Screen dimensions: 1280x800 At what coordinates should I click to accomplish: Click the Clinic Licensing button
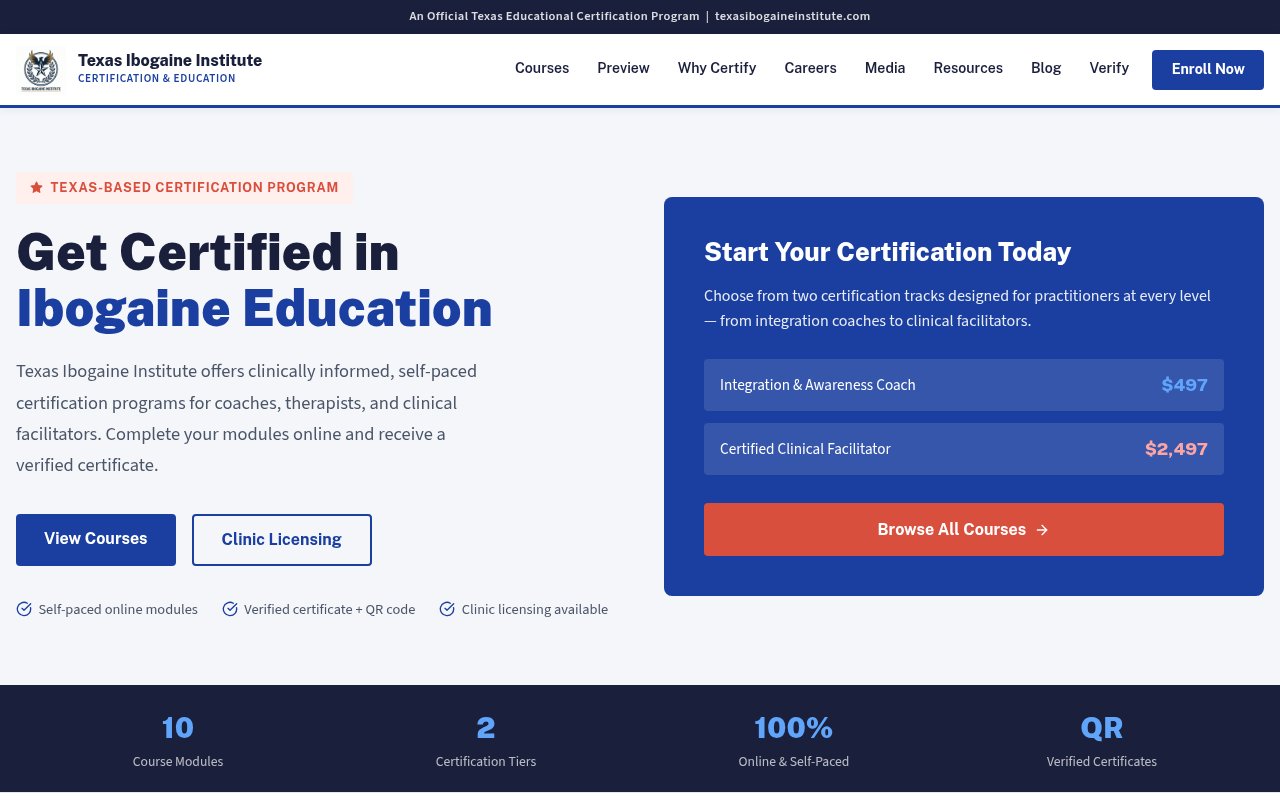(x=282, y=540)
